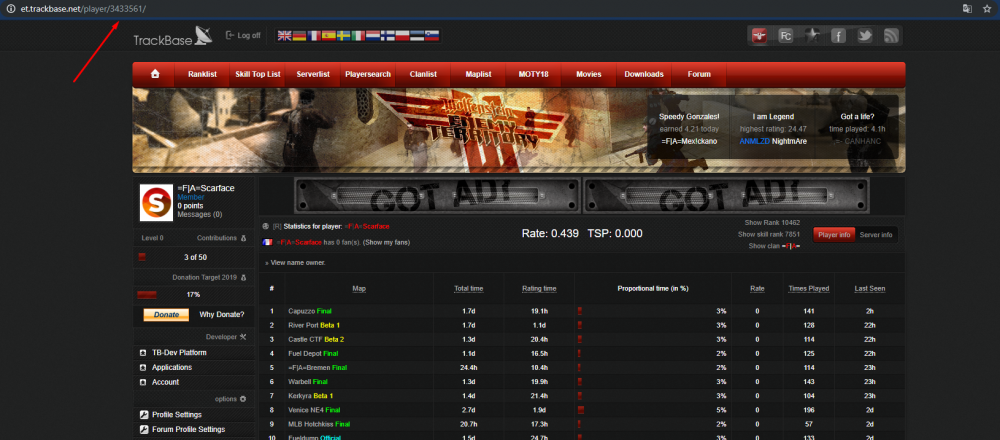Viewport: 1000px width, 440px height.
Task: Click the Show skill rank 7851 link
Action: coord(769,235)
